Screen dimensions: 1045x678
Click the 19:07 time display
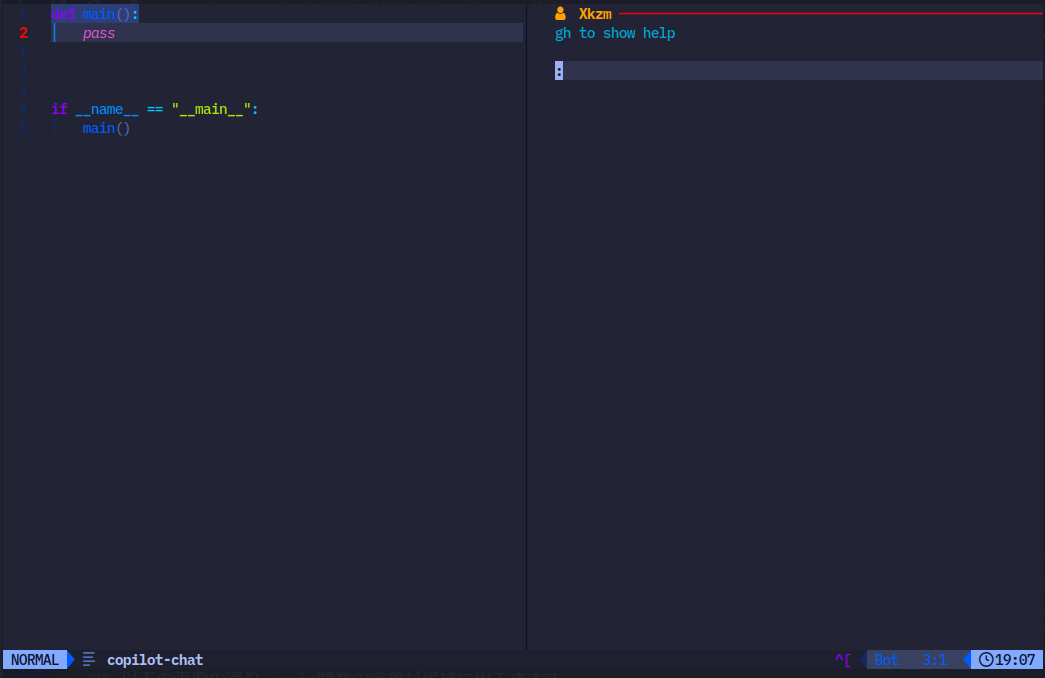(x=1014, y=660)
